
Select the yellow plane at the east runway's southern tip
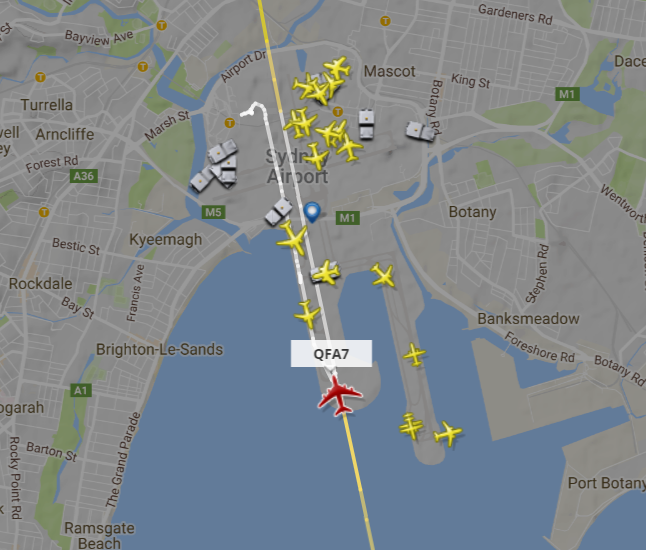click(x=448, y=433)
